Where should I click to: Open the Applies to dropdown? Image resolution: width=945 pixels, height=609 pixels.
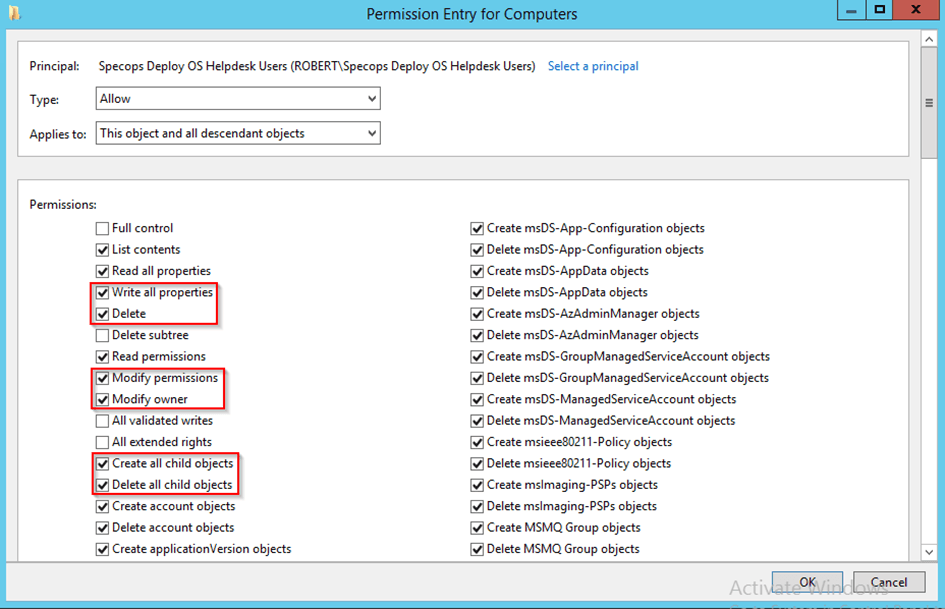coord(238,133)
